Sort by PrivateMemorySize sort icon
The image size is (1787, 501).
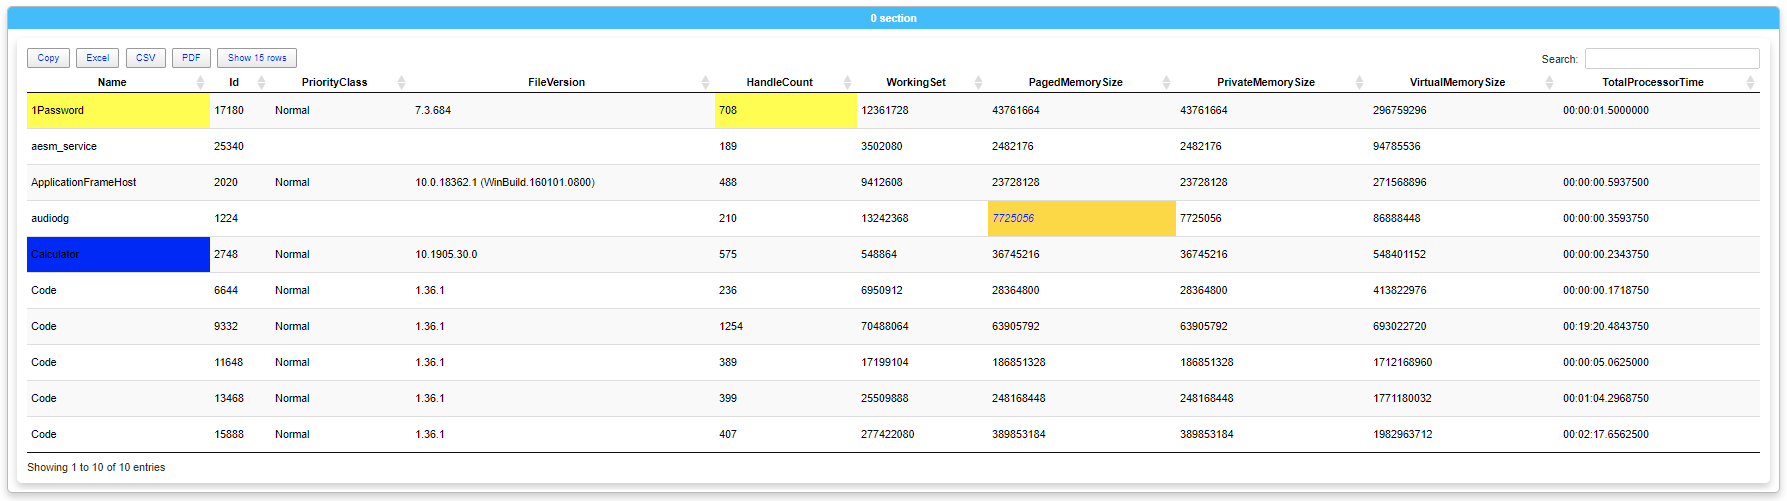pyautogui.click(x=1359, y=83)
